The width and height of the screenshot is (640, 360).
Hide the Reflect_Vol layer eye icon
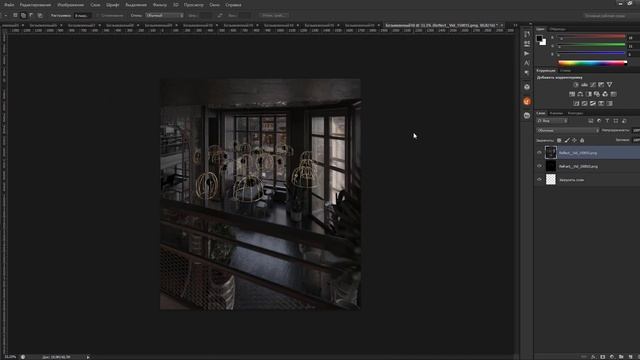click(539, 153)
